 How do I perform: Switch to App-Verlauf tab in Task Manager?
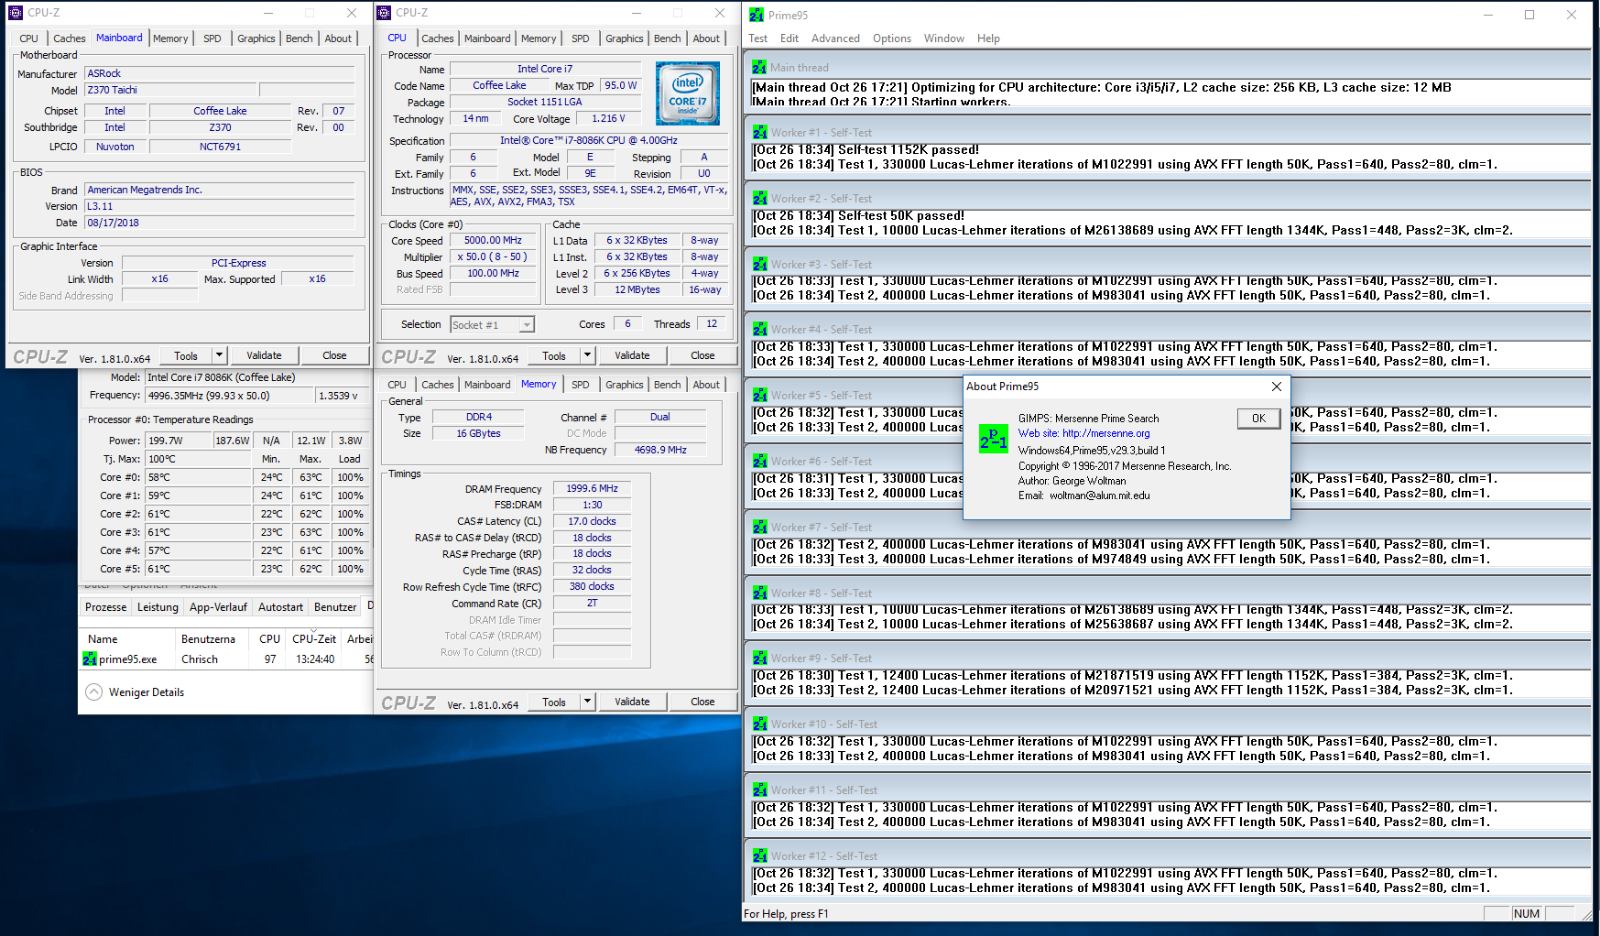tap(218, 607)
